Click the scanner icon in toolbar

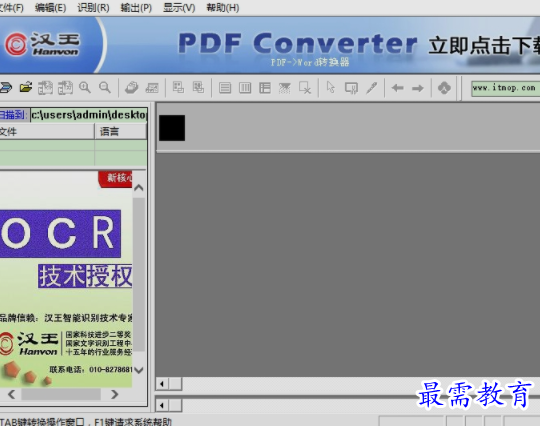click(x=6, y=88)
